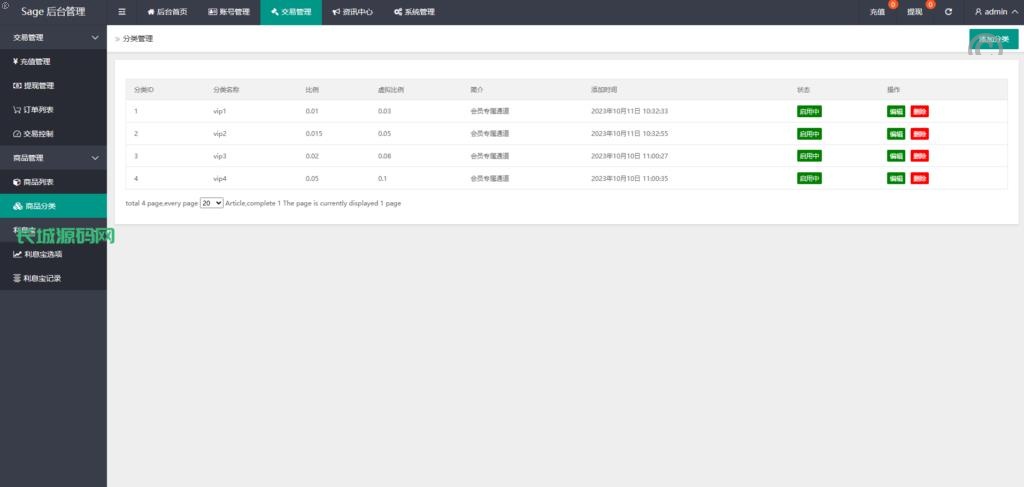Delete the vip4 category with 删除

(x=919, y=178)
